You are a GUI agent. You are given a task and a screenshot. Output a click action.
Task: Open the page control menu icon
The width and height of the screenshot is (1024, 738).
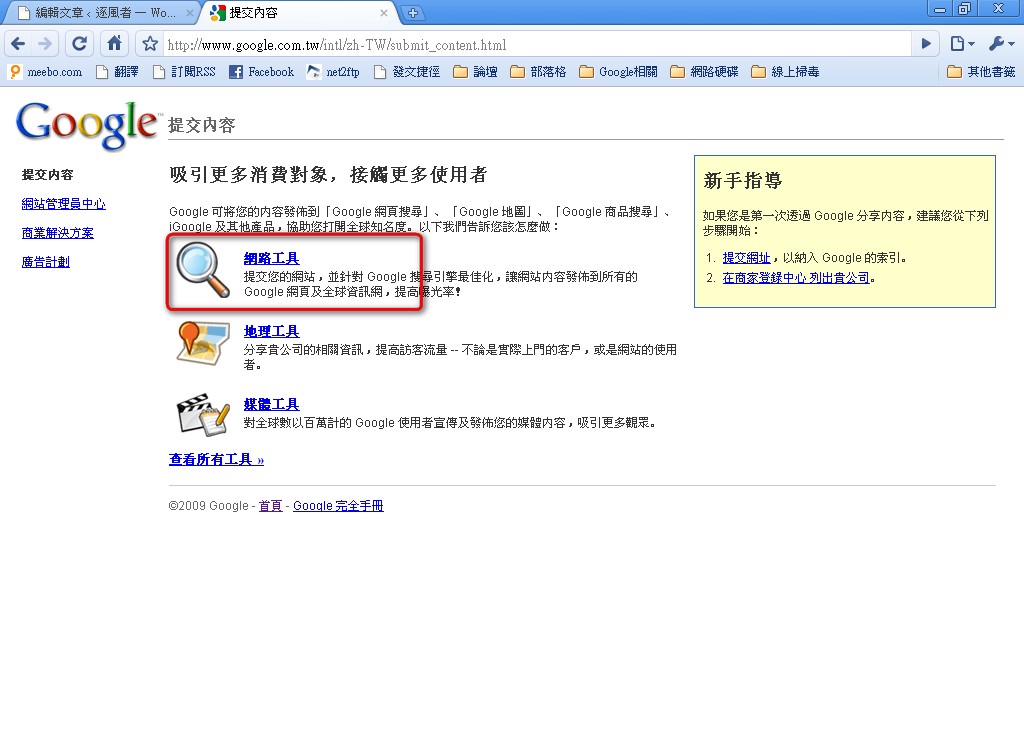point(962,44)
